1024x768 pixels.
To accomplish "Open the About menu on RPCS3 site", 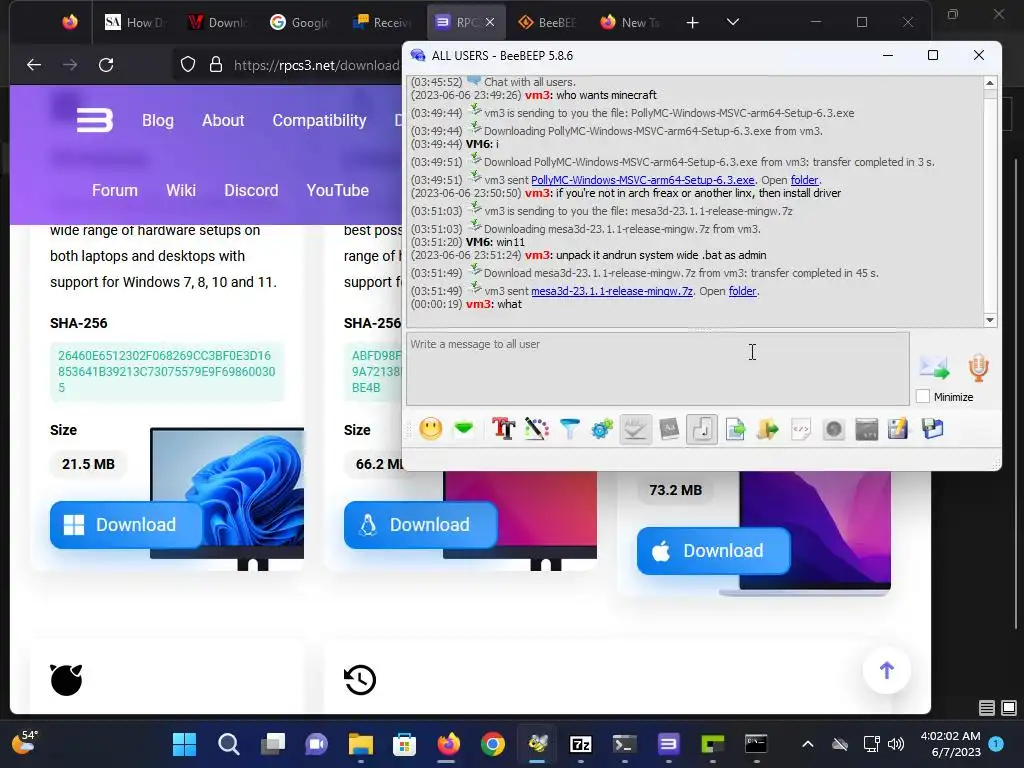I will (223, 120).
